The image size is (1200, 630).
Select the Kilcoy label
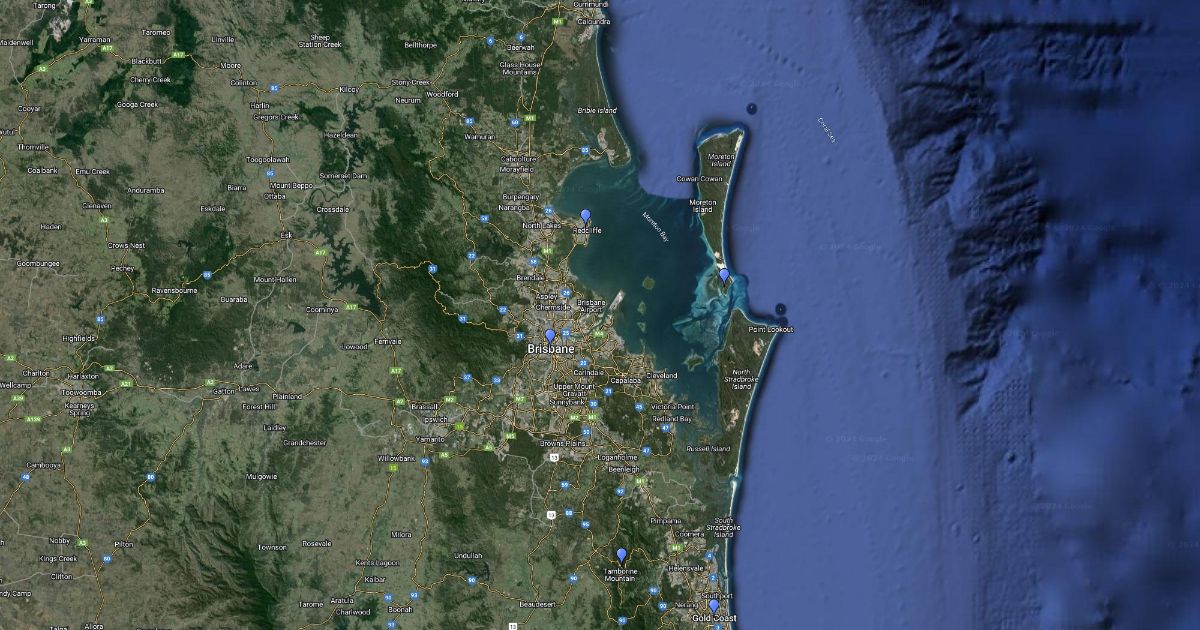point(349,90)
